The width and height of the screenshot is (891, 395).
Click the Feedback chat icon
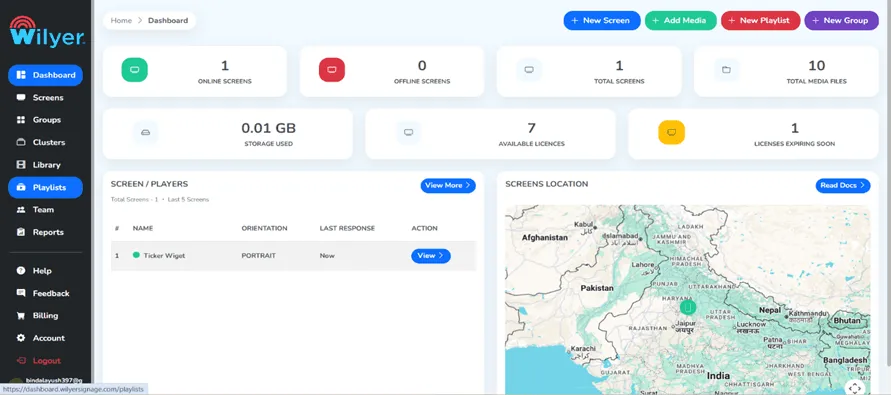pos(21,293)
